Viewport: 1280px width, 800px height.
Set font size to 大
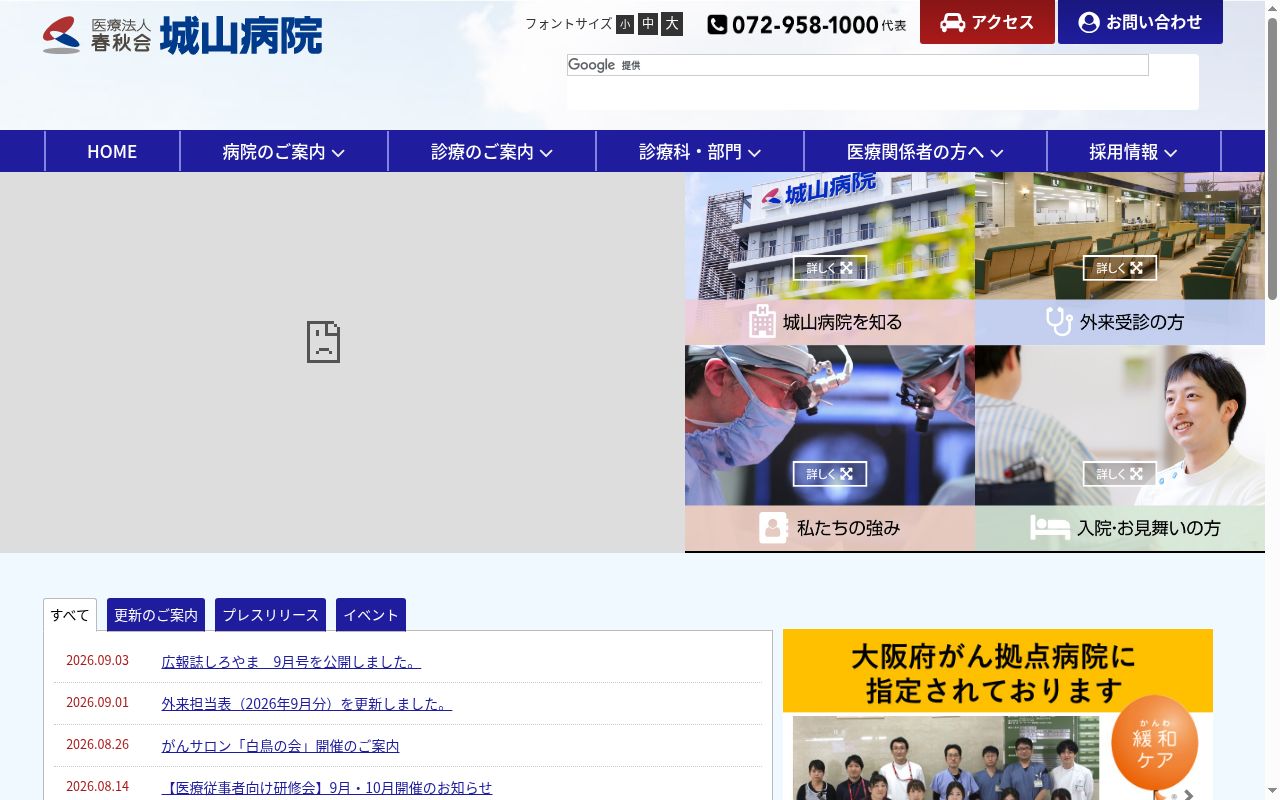click(x=672, y=24)
